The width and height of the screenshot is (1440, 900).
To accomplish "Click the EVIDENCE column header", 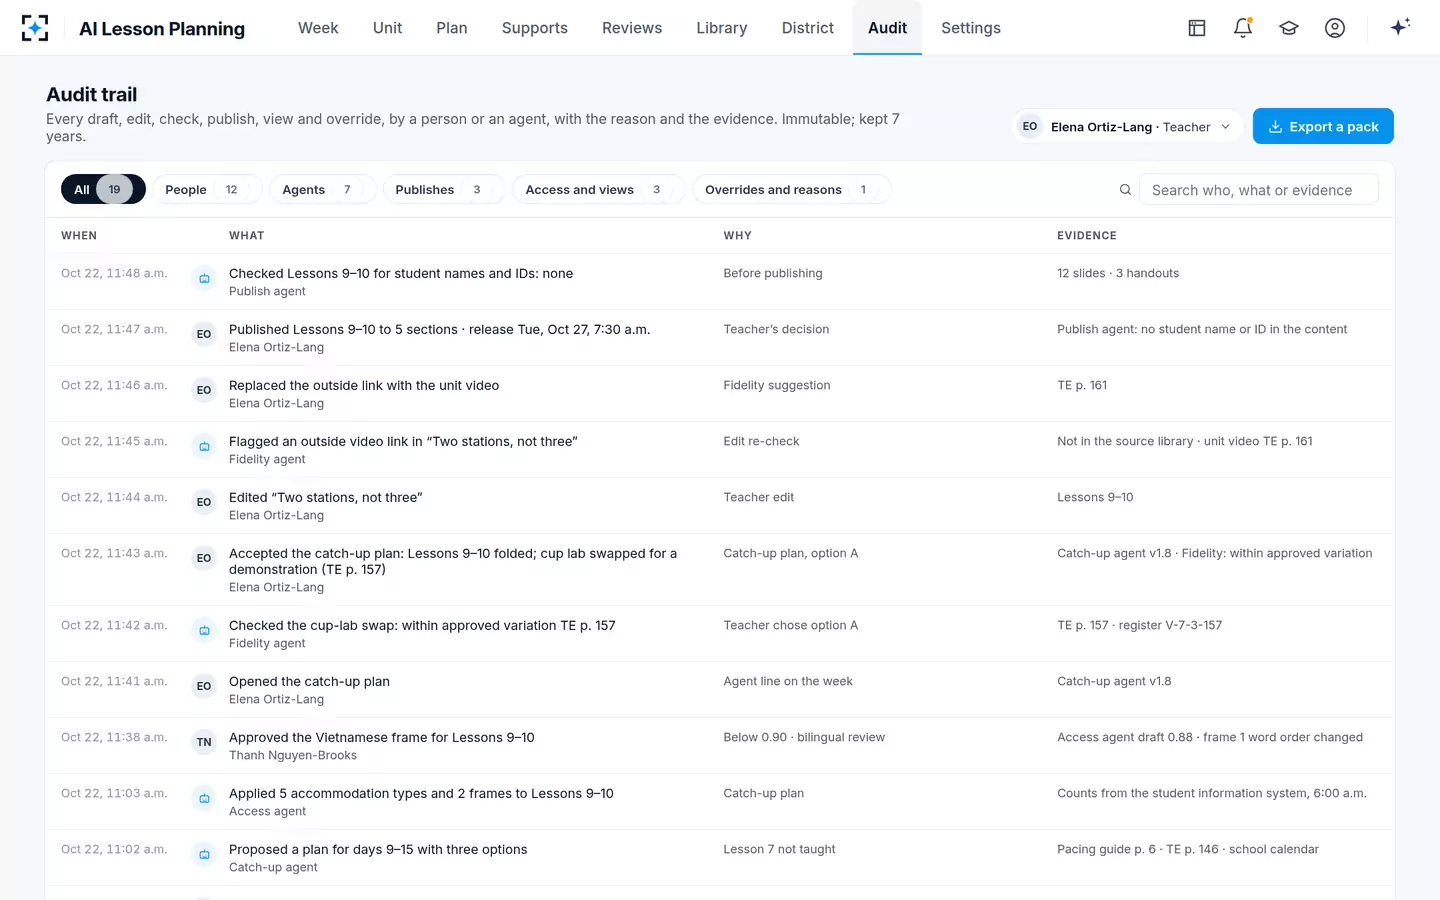I will click(x=1087, y=236).
